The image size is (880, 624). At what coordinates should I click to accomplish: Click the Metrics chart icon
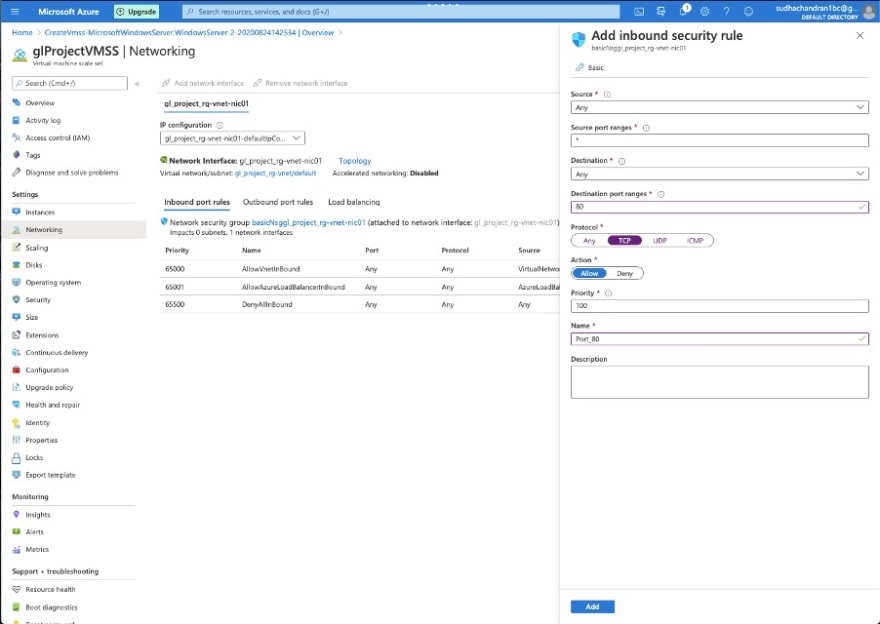[16, 549]
